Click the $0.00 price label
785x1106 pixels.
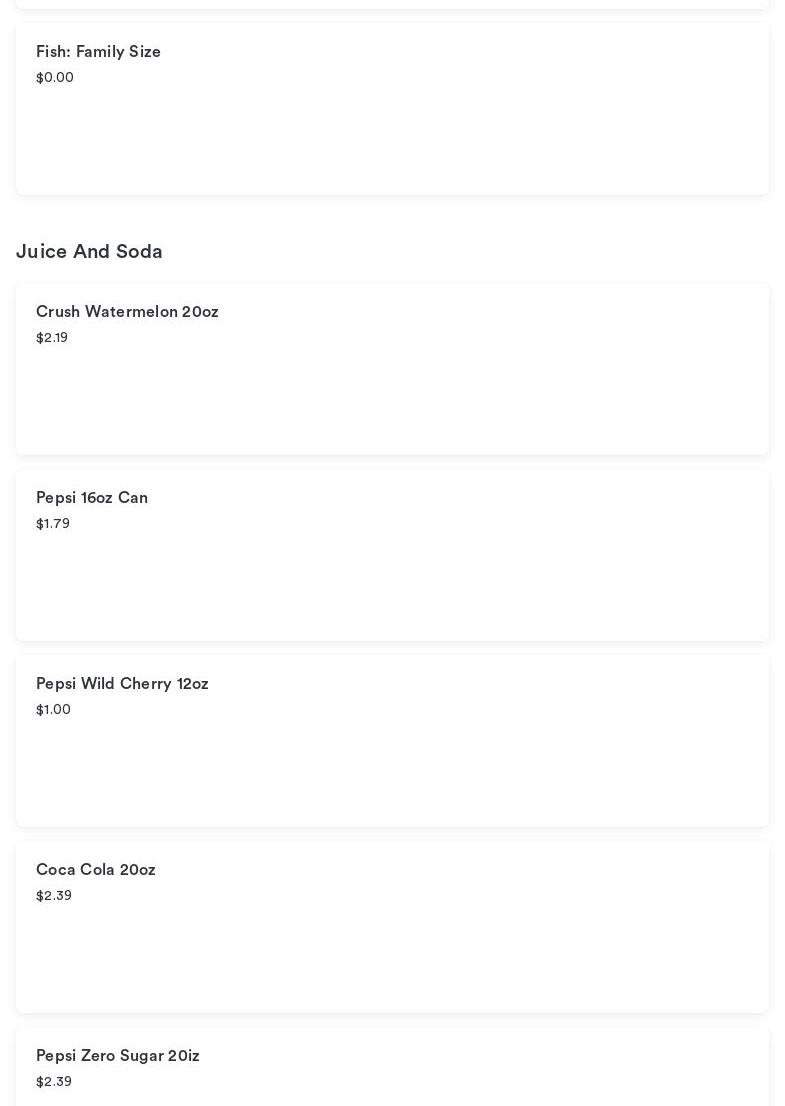(x=55, y=78)
